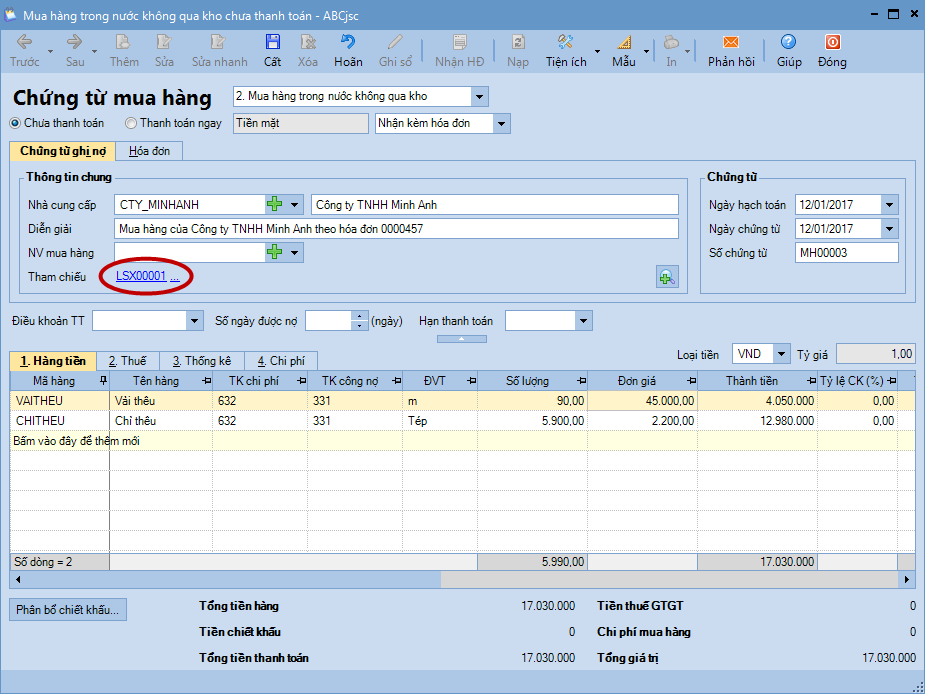Image resolution: width=925 pixels, height=694 pixels.
Task: Select the Thanh toán ngay radio button
Action: point(131,124)
